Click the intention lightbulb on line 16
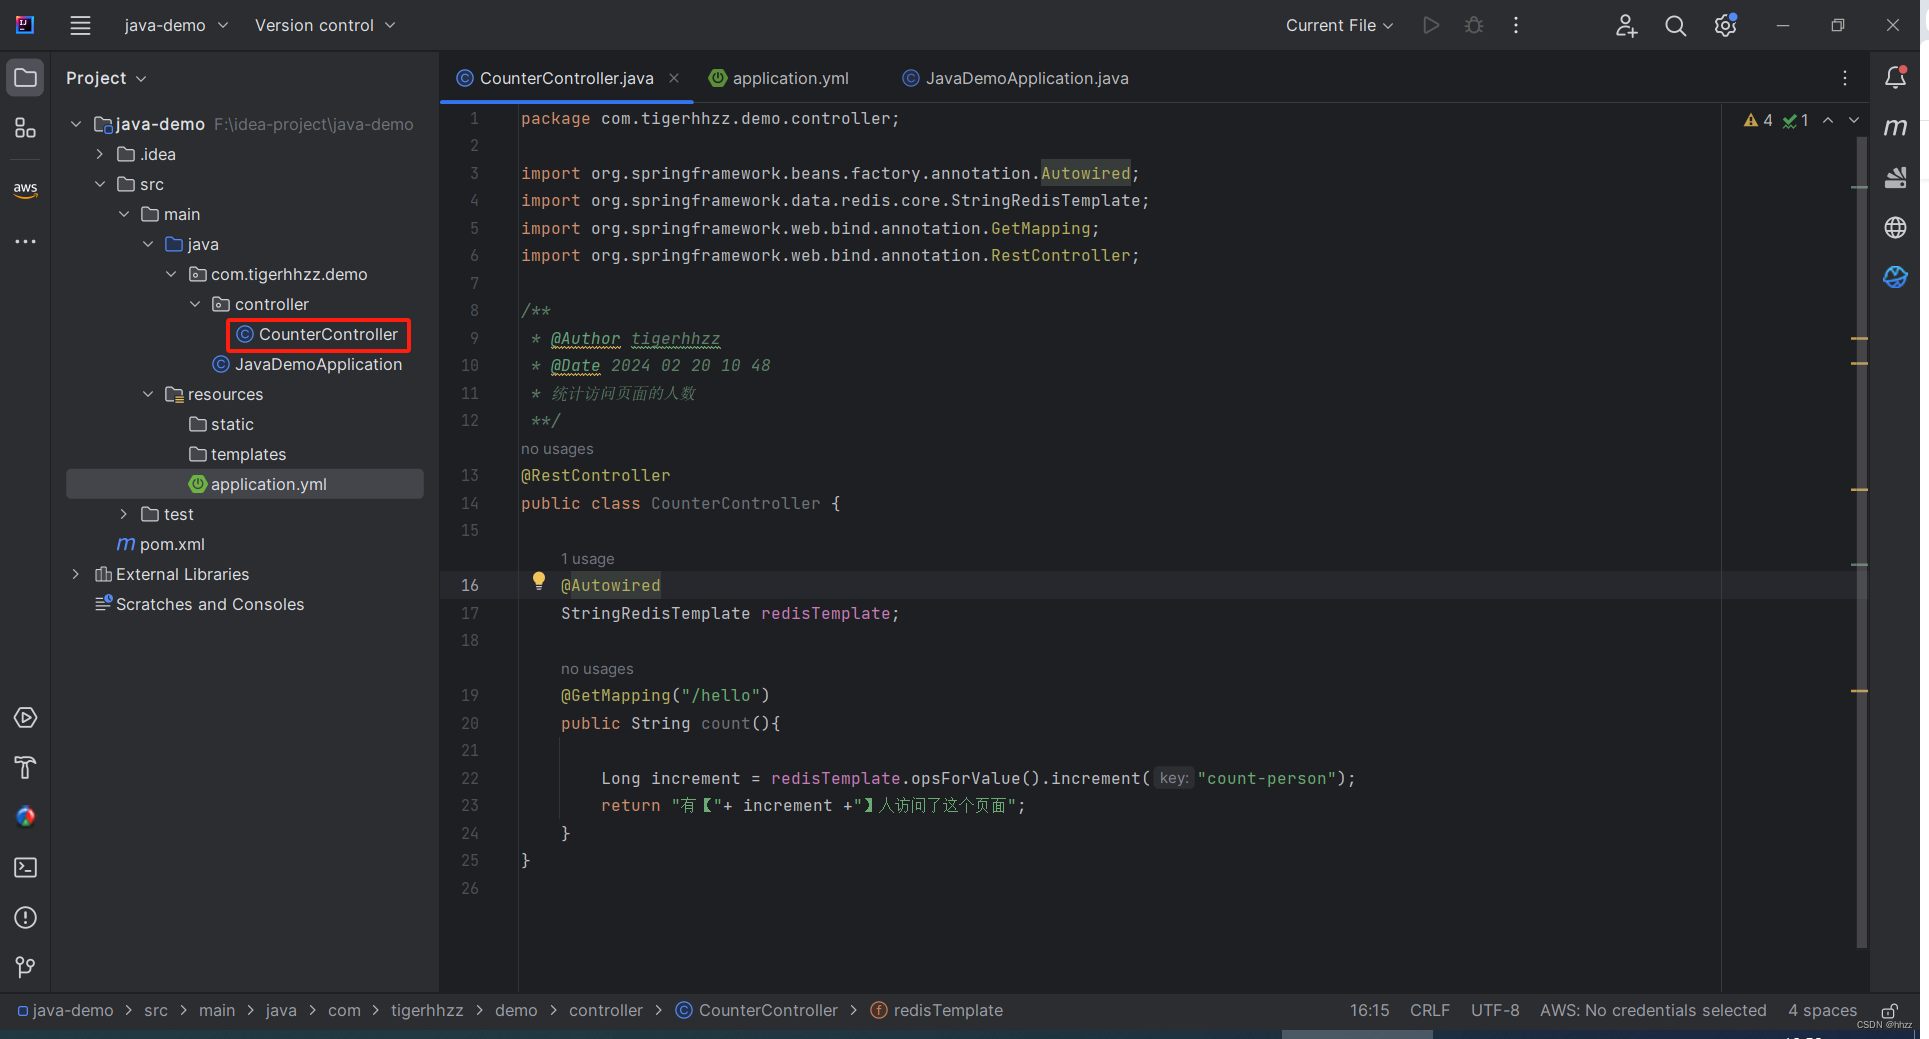The width and height of the screenshot is (1929, 1039). 539,581
